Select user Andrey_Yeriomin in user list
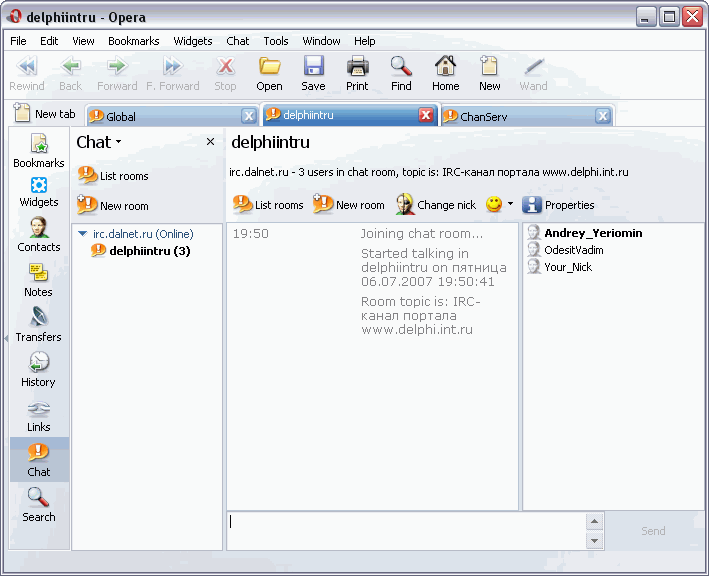 coord(593,233)
